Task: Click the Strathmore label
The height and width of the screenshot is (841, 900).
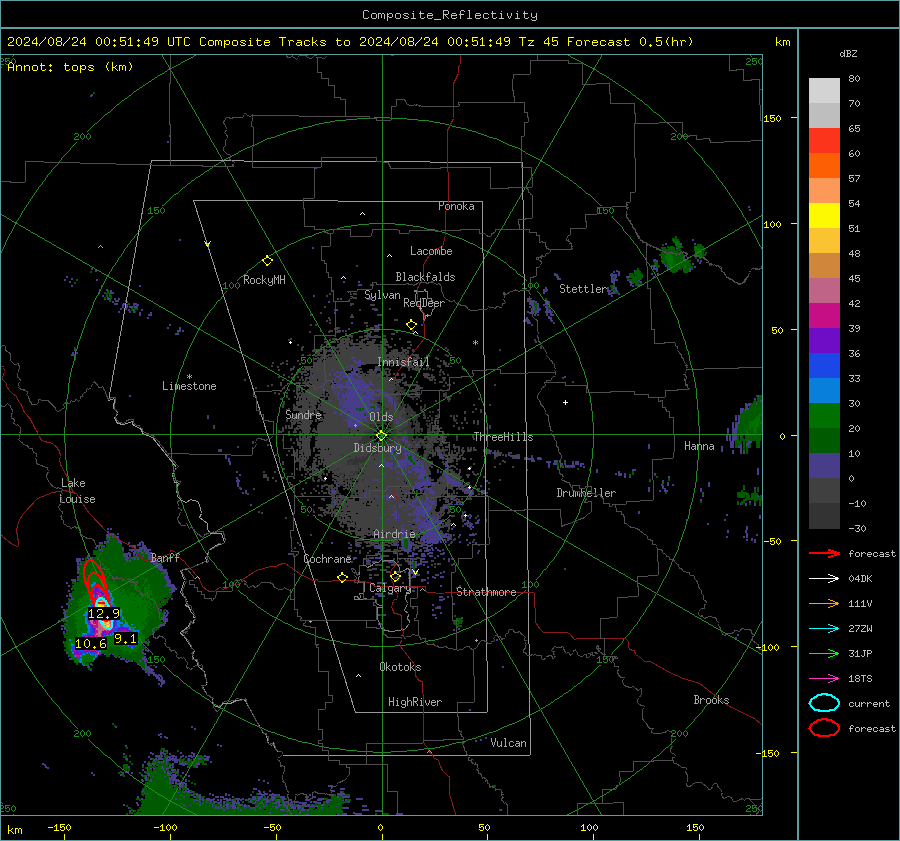Action: pyautogui.click(x=486, y=592)
